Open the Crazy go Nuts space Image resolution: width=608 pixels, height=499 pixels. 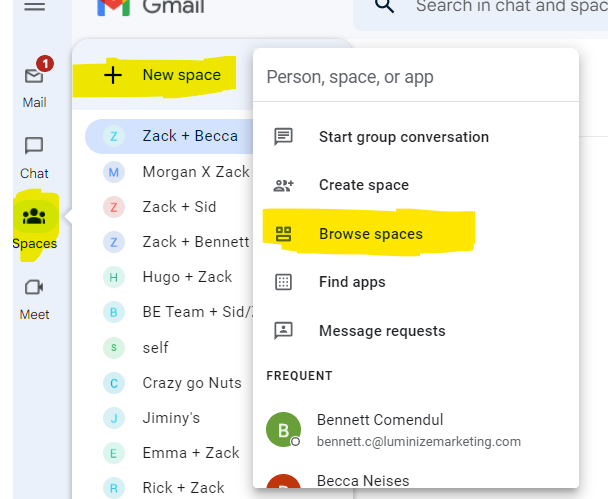(x=169, y=383)
